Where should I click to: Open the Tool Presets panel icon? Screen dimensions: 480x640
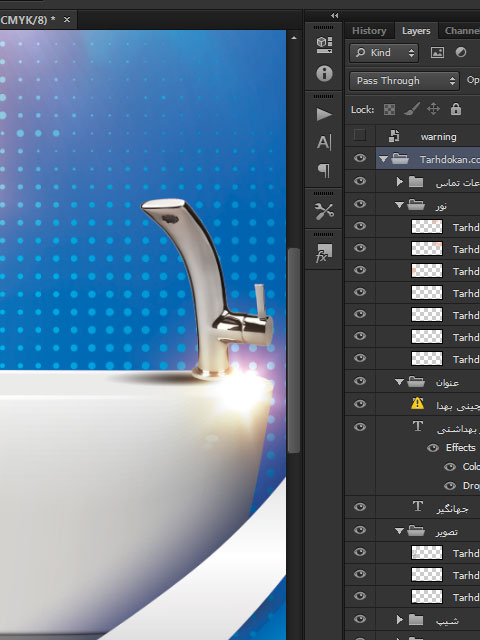pos(324,211)
